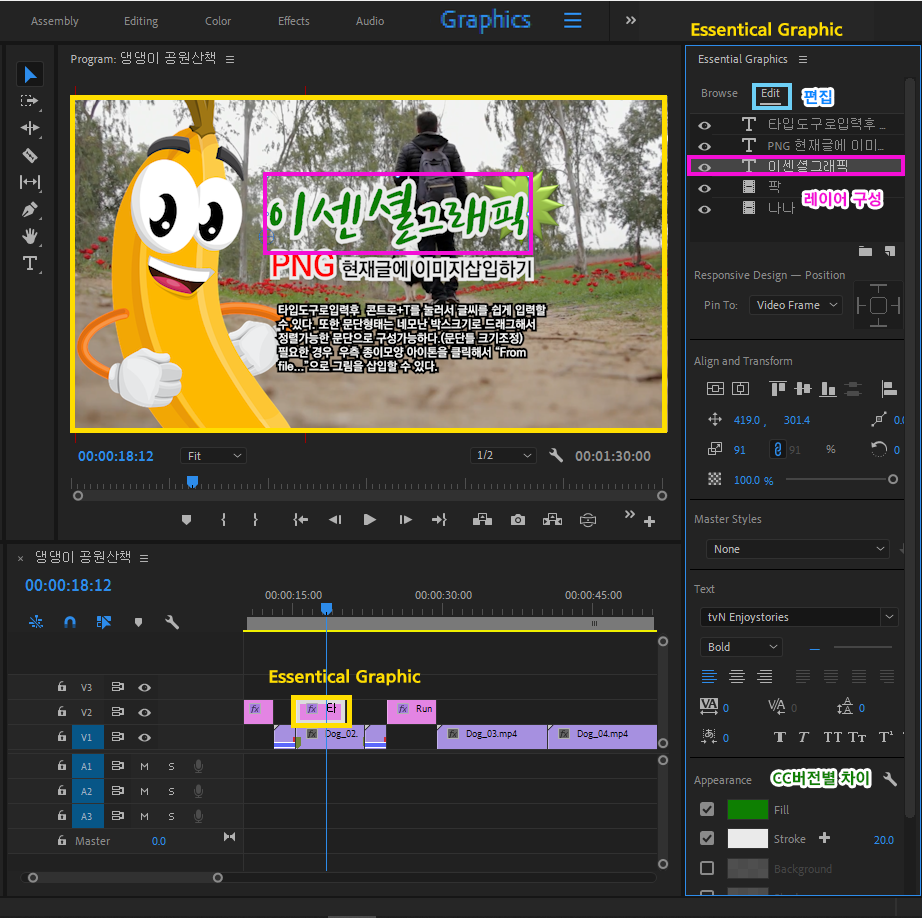
Task: Hide the 팍 clip layer
Action: point(704,189)
